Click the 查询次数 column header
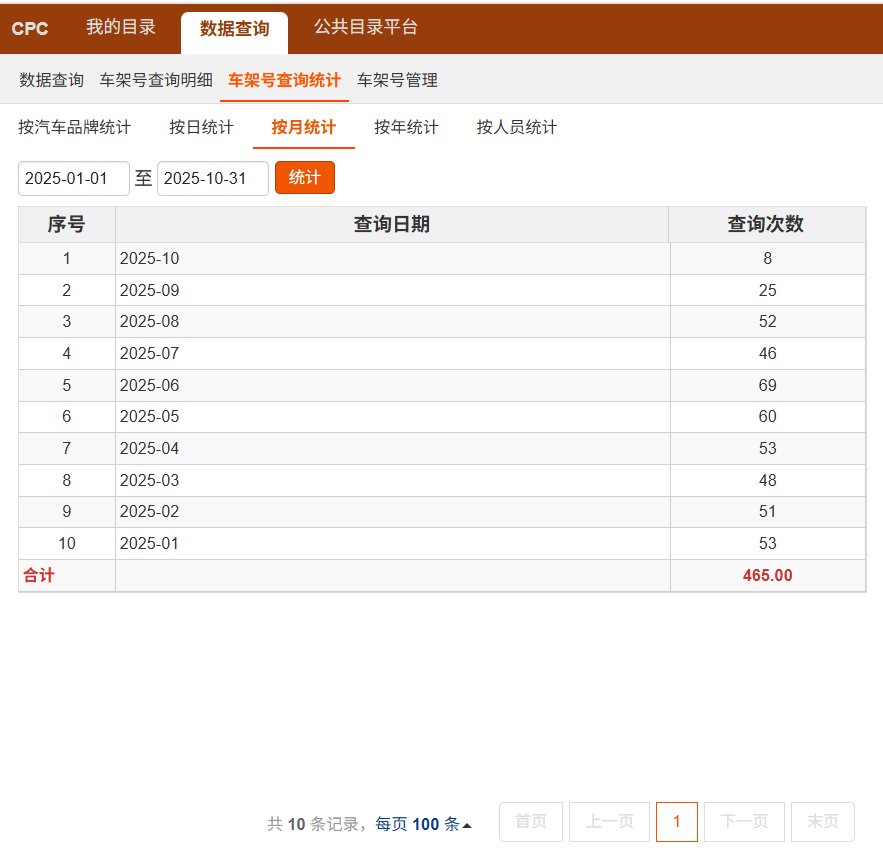 (x=765, y=225)
